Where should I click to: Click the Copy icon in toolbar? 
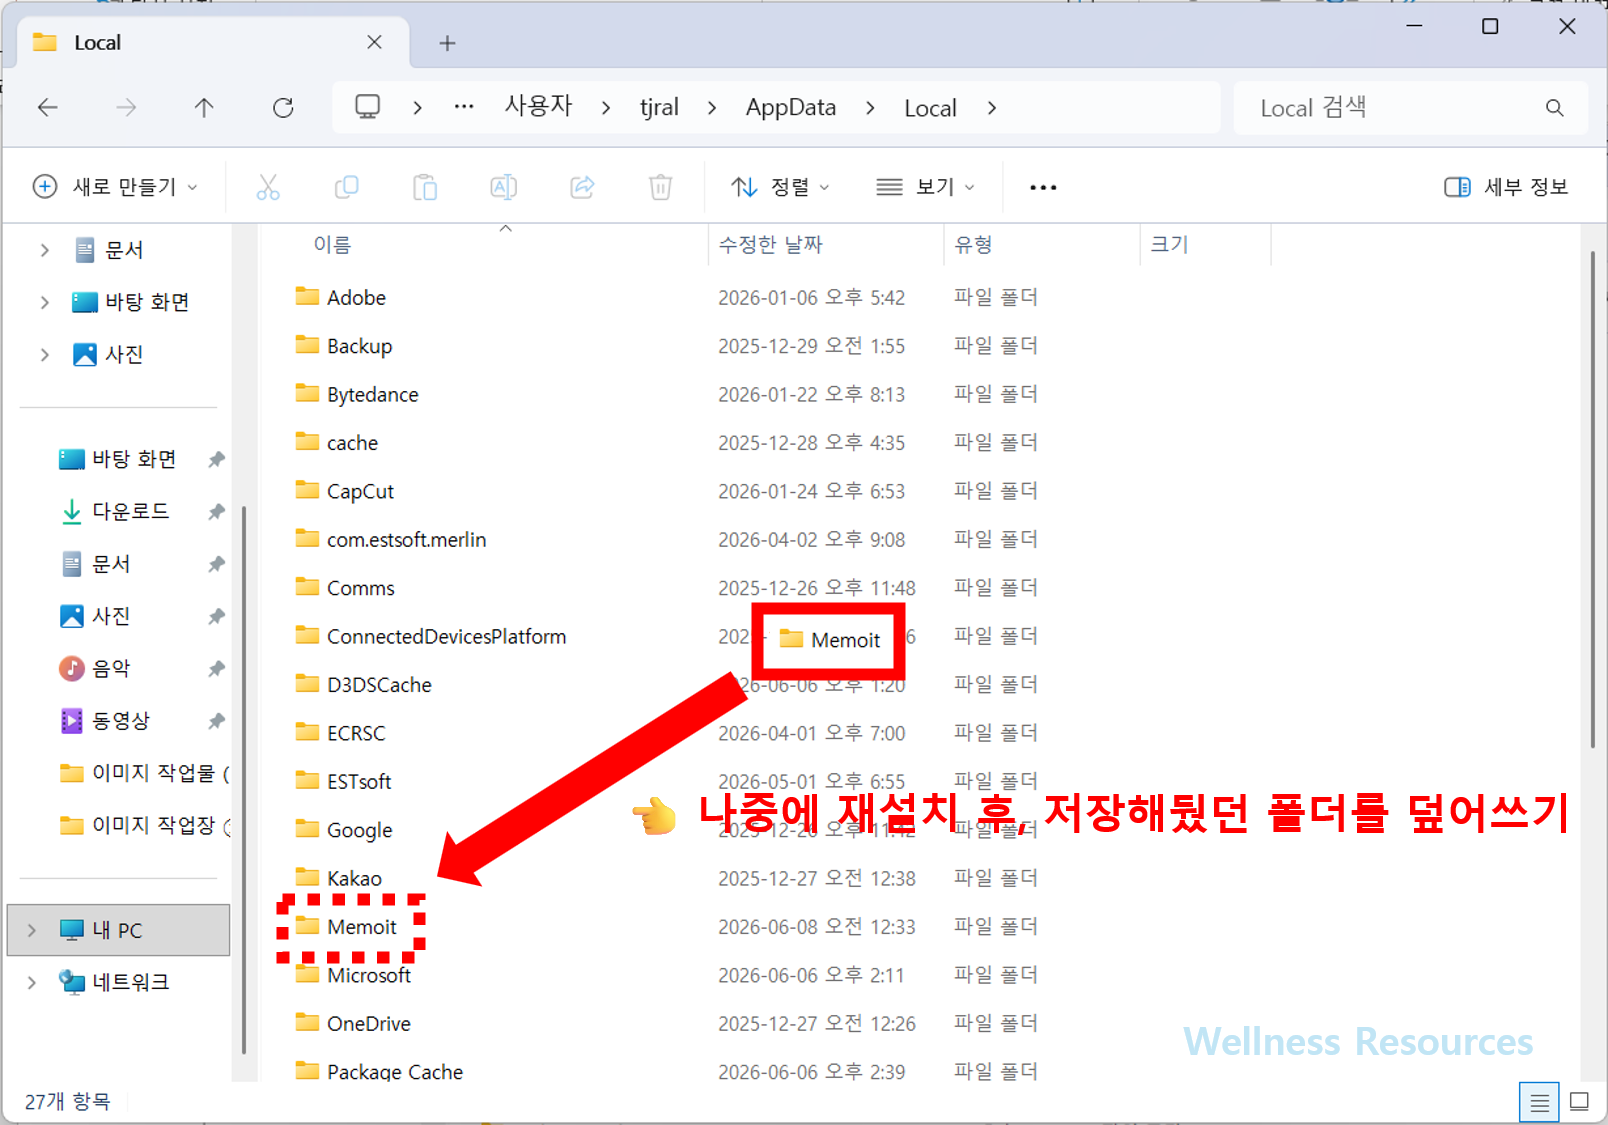(346, 187)
